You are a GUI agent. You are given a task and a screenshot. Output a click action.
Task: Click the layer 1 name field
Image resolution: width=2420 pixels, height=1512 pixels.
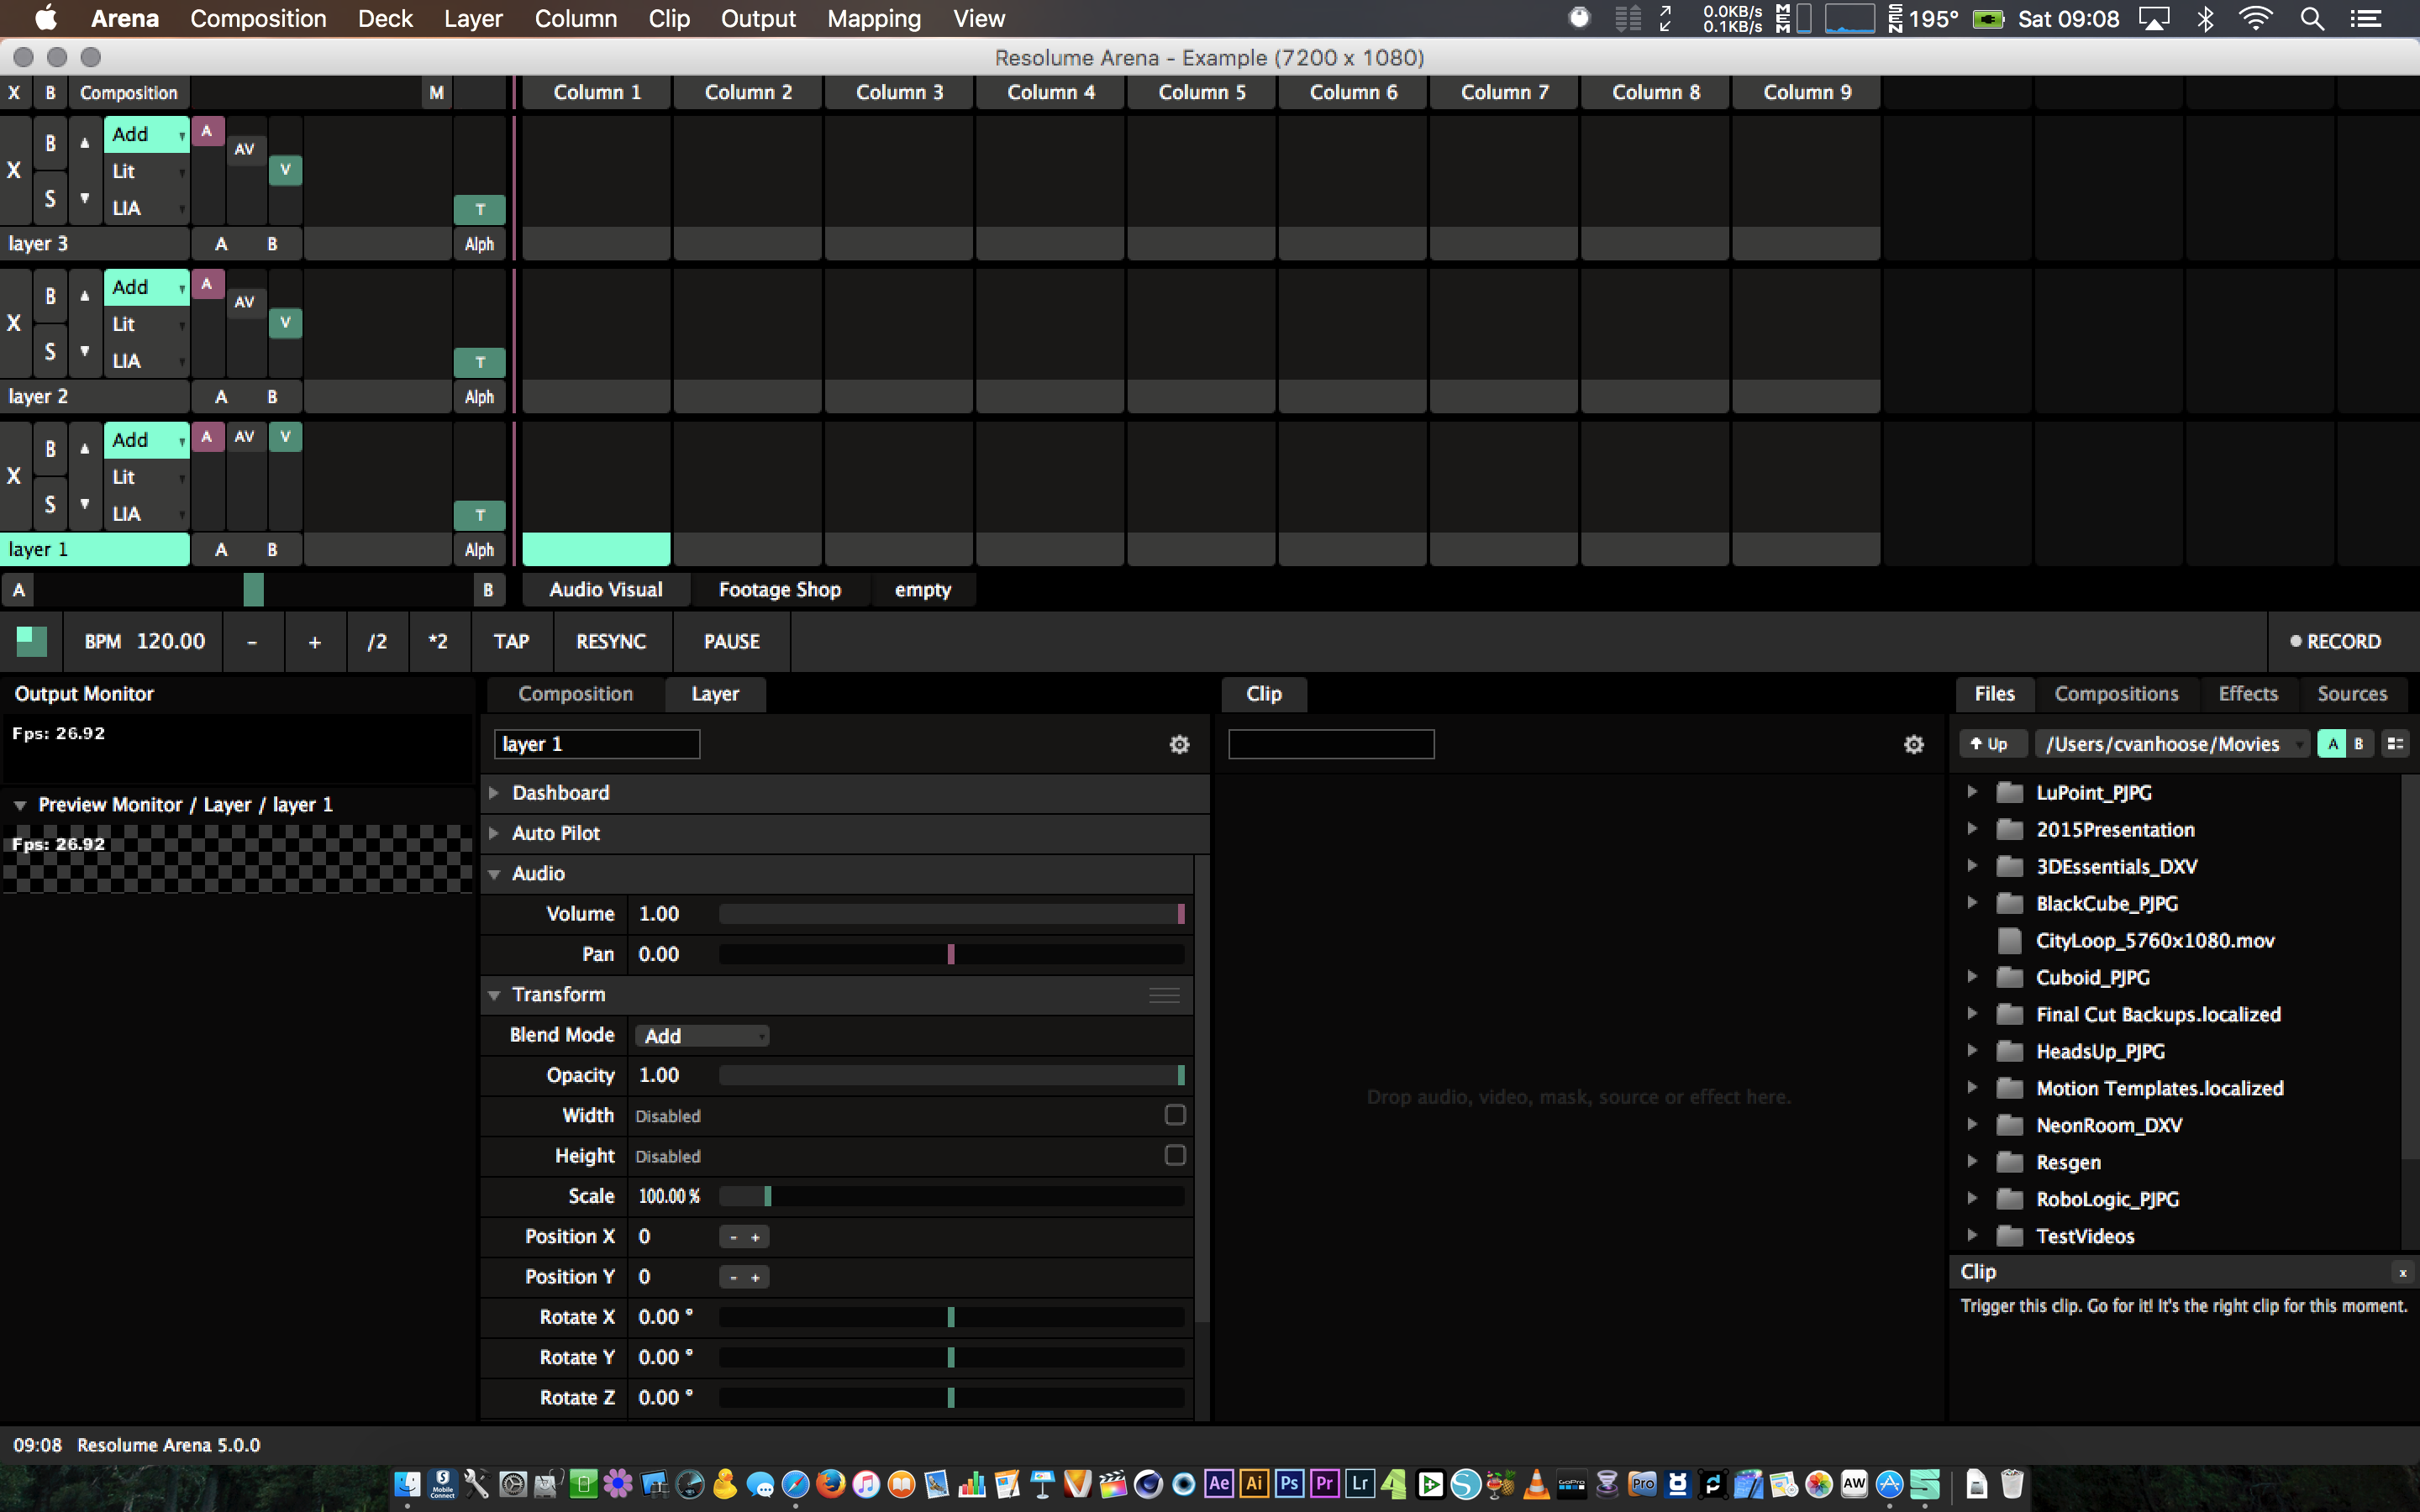597,744
